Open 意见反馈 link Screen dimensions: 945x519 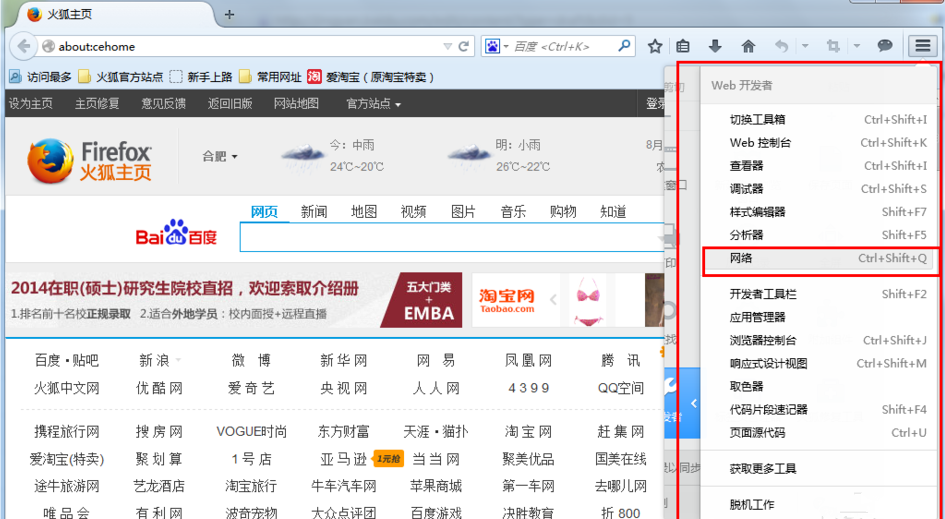click(x=163, y=104)
